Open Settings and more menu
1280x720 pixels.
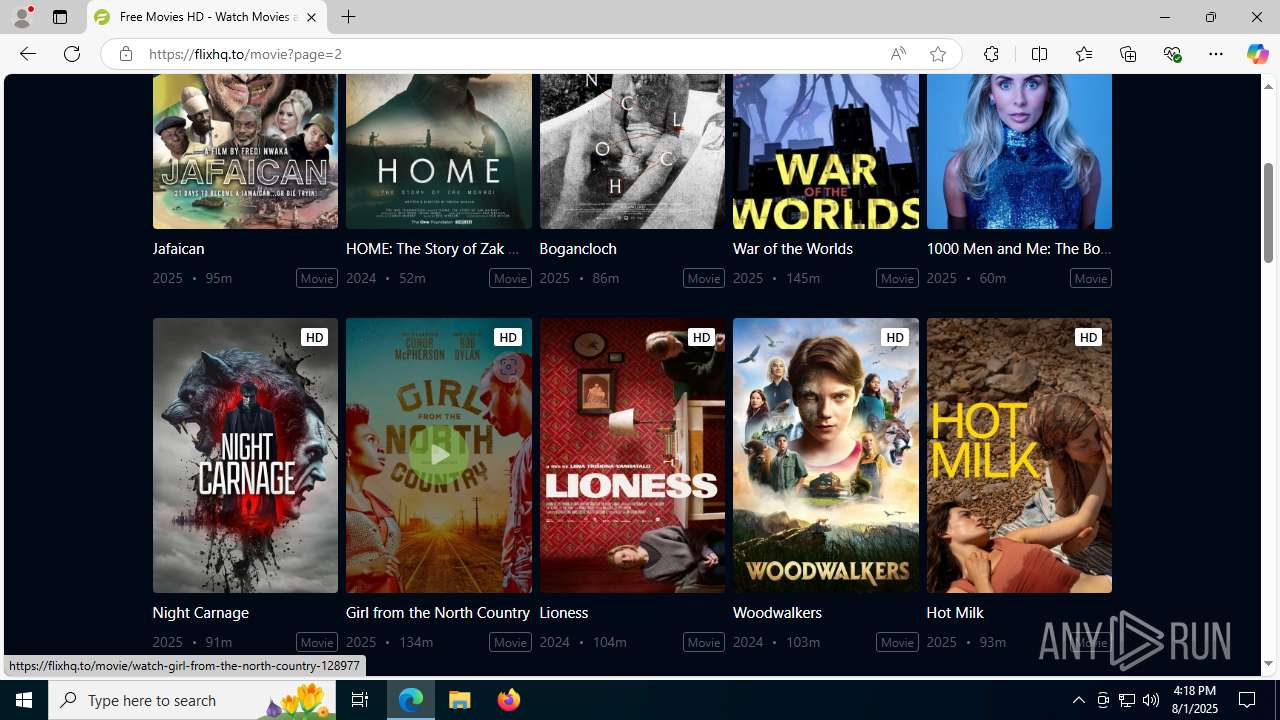coord(1216,54)
